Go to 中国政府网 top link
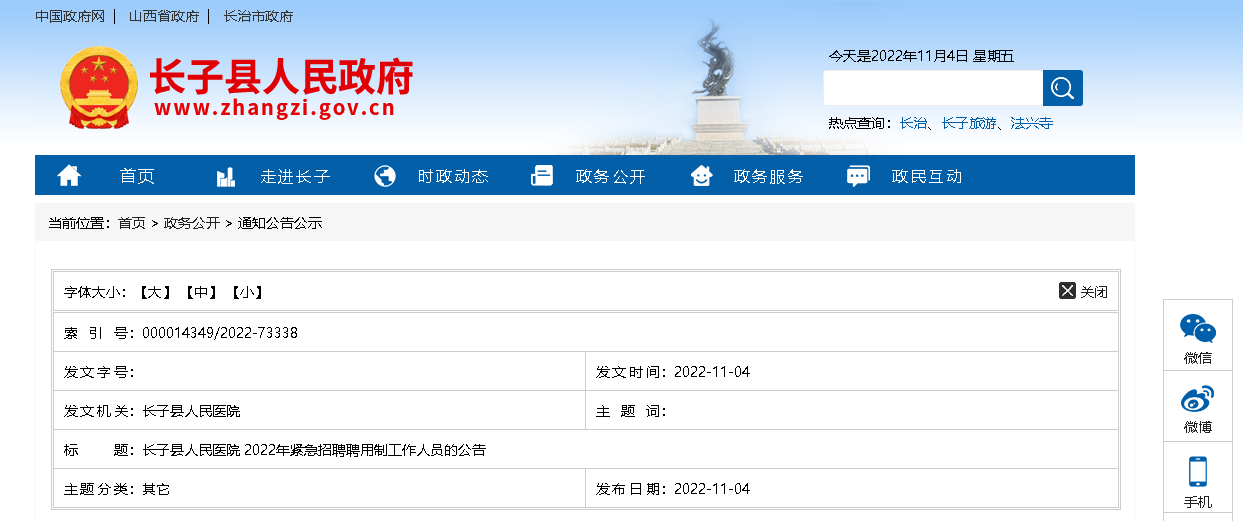 point(70,16)
